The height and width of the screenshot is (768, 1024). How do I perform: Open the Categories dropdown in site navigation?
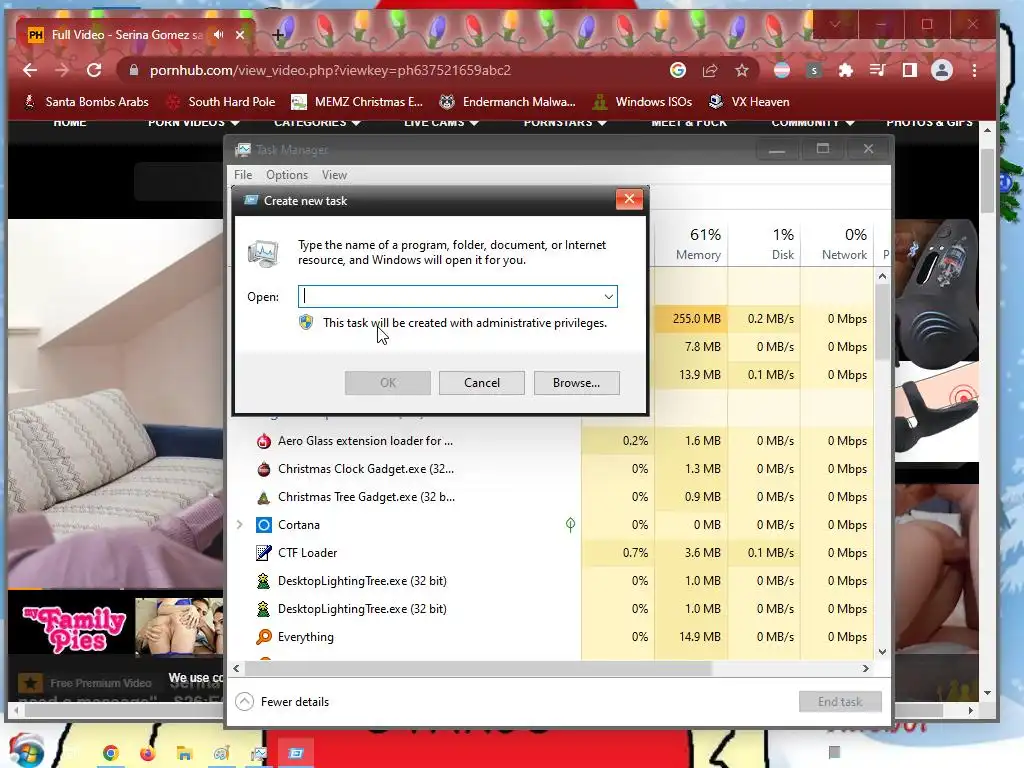pyautogui.click(x=317, y=123)
